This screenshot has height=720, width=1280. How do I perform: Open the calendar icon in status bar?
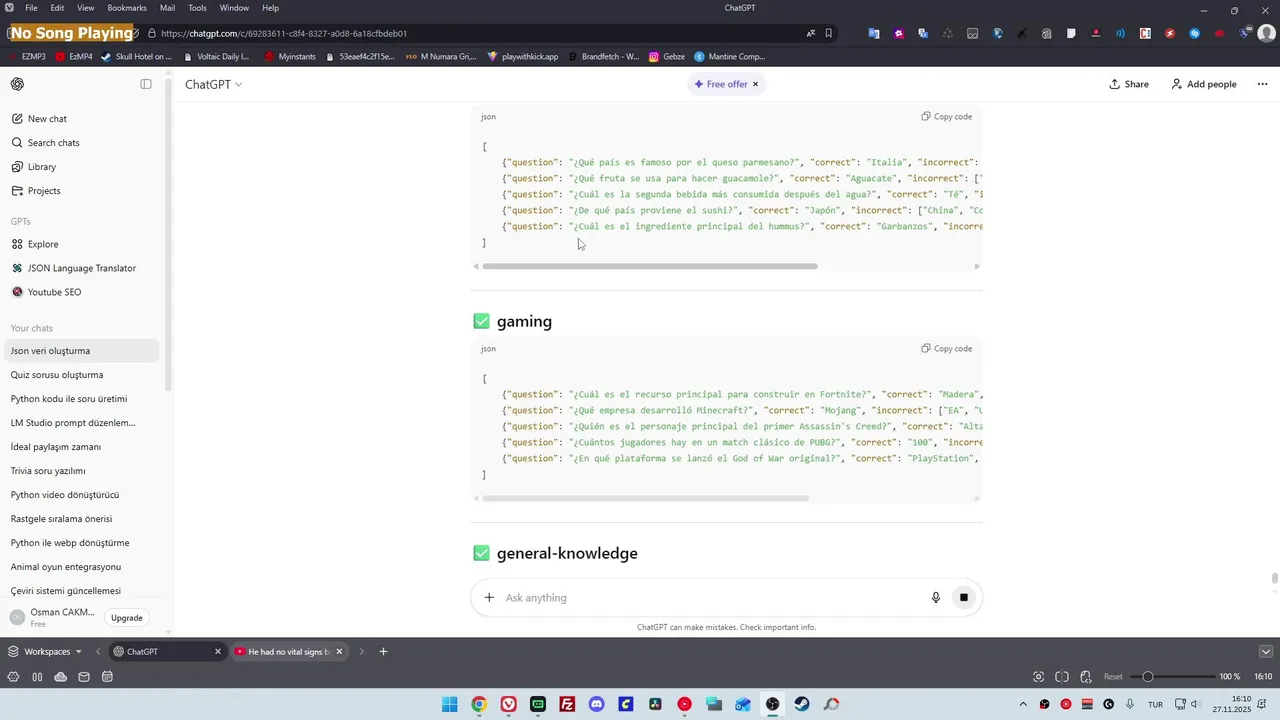pyautogui.click(x=107, y=677)
